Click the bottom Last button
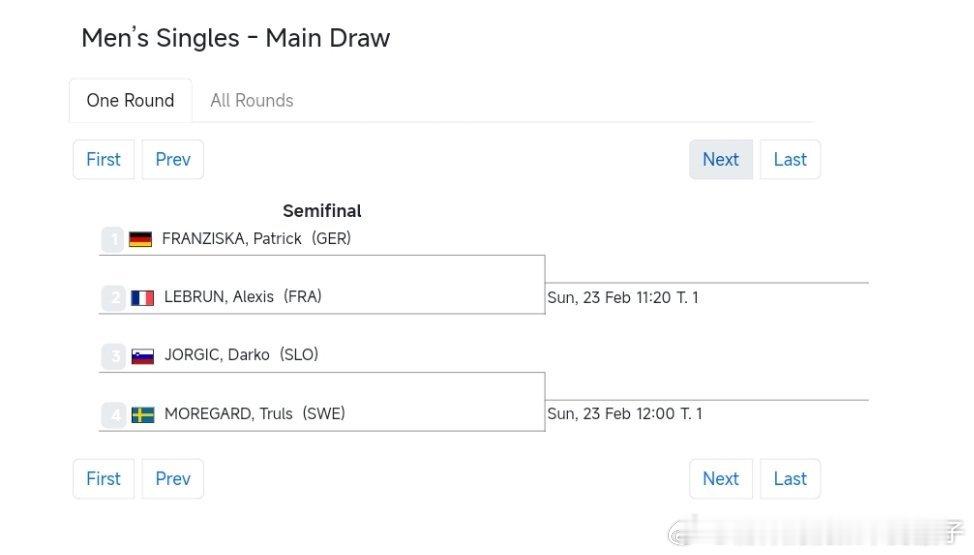 [x=790, y=479]
